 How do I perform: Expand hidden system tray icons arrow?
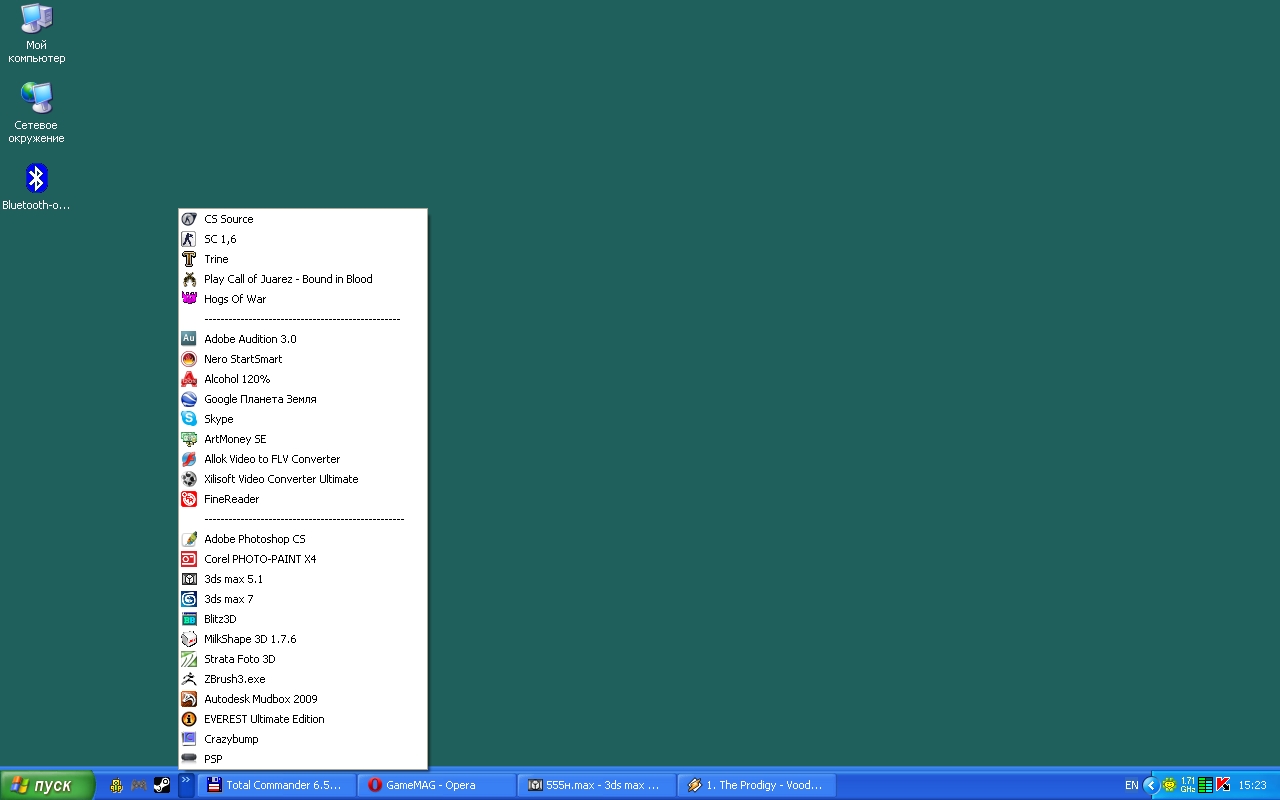1150,785
